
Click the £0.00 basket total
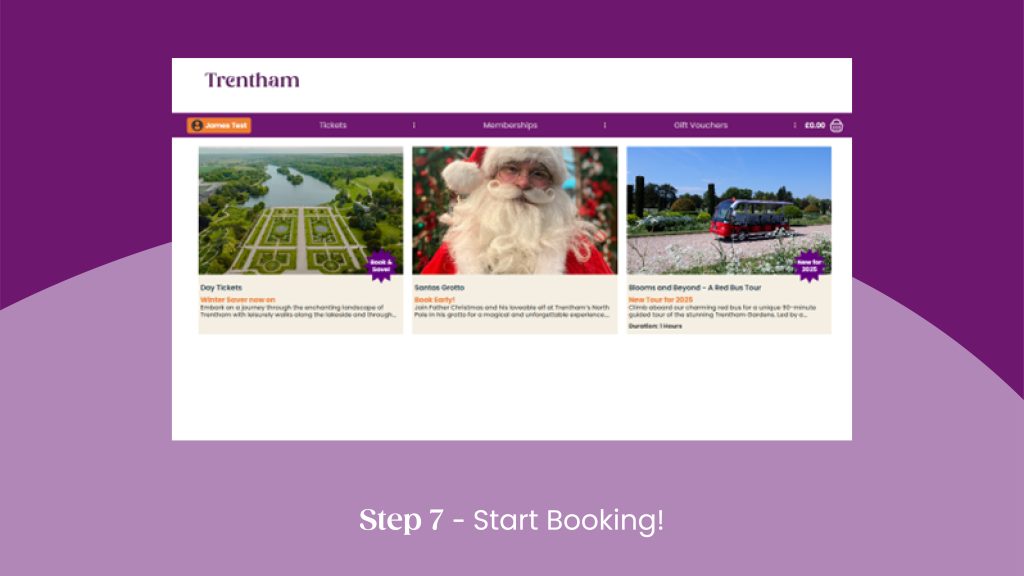tap(814, 125)
